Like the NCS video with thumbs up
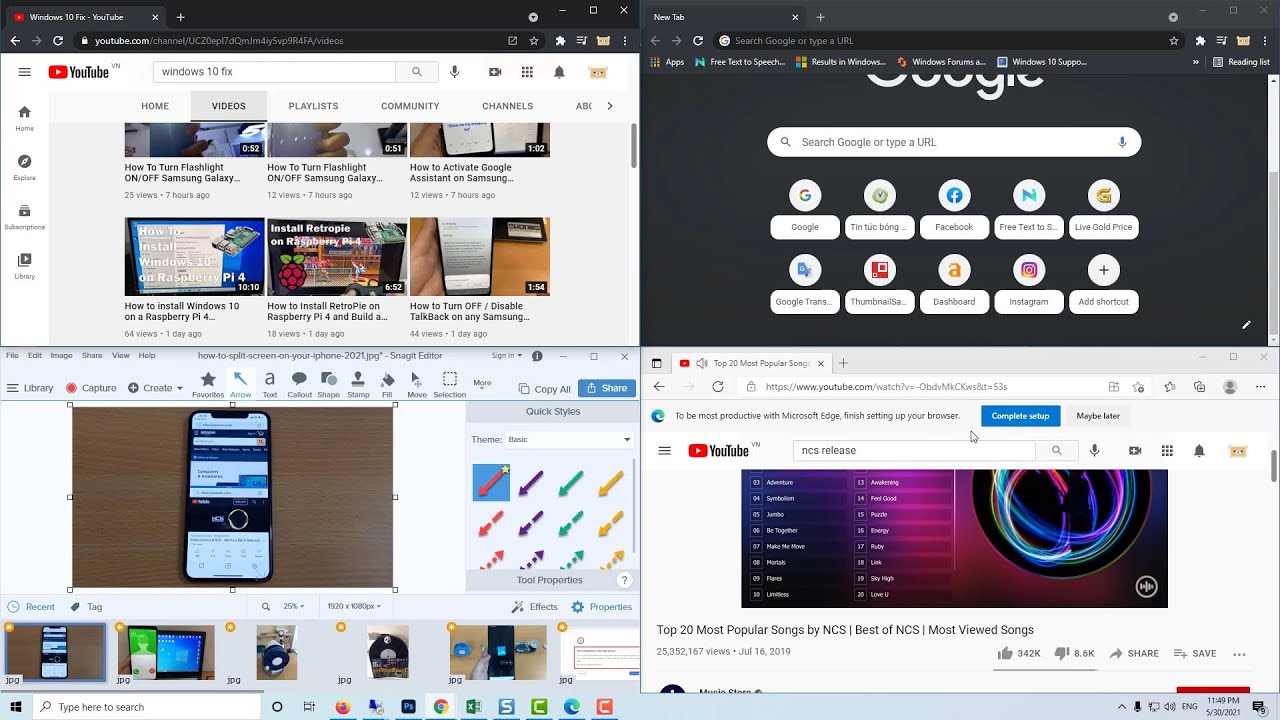The height and width of the screenshot is (720, 1280). tap(1005, 653)
